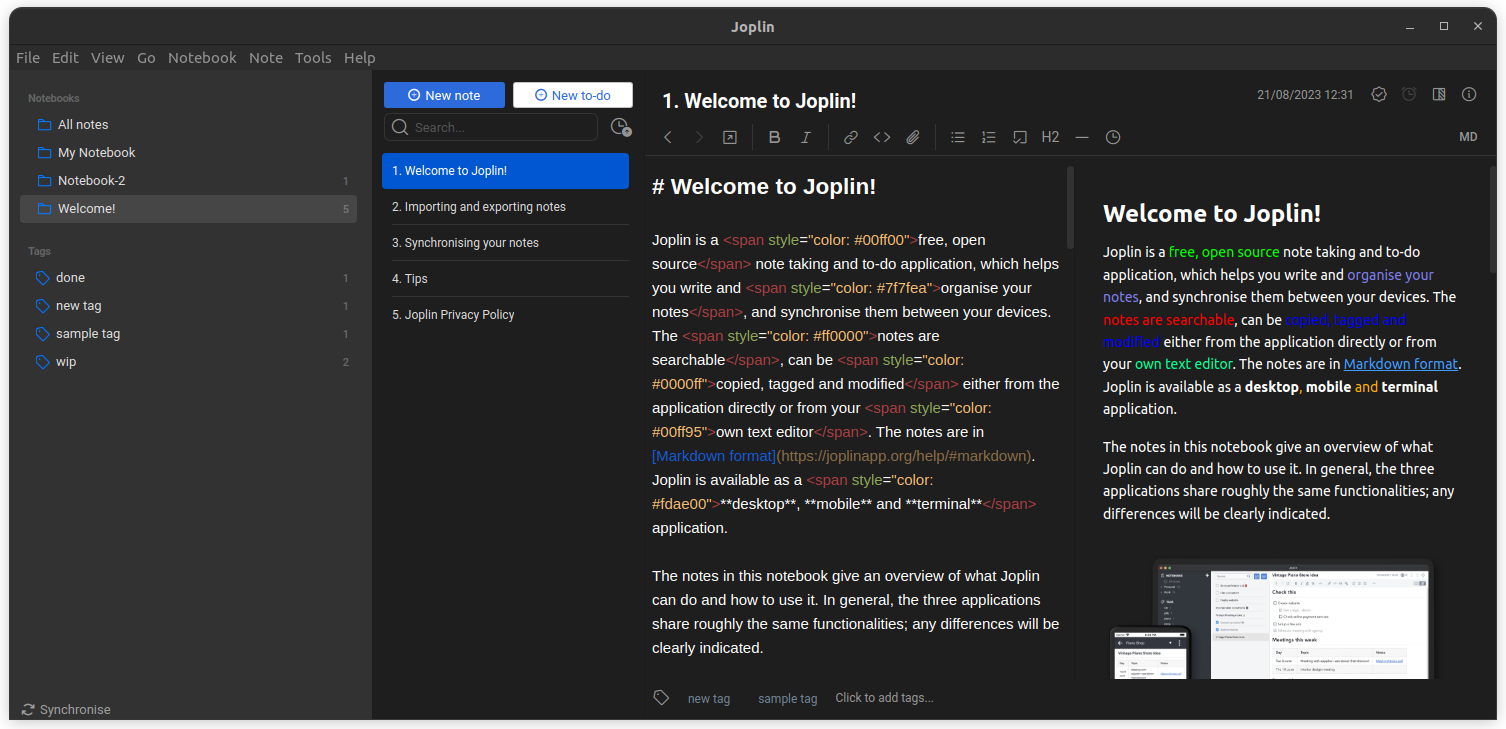Click the Synchronise button
1506x729 pixels.
click(x=66, y=709)
